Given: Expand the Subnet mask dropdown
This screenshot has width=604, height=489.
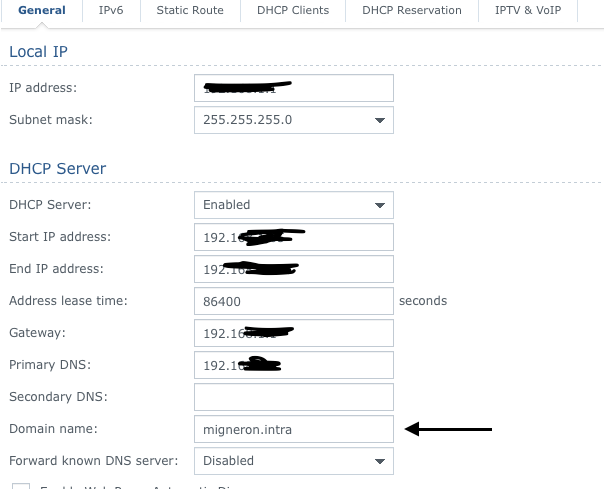Looking at the screenshot, I should [x=293, y=120].
